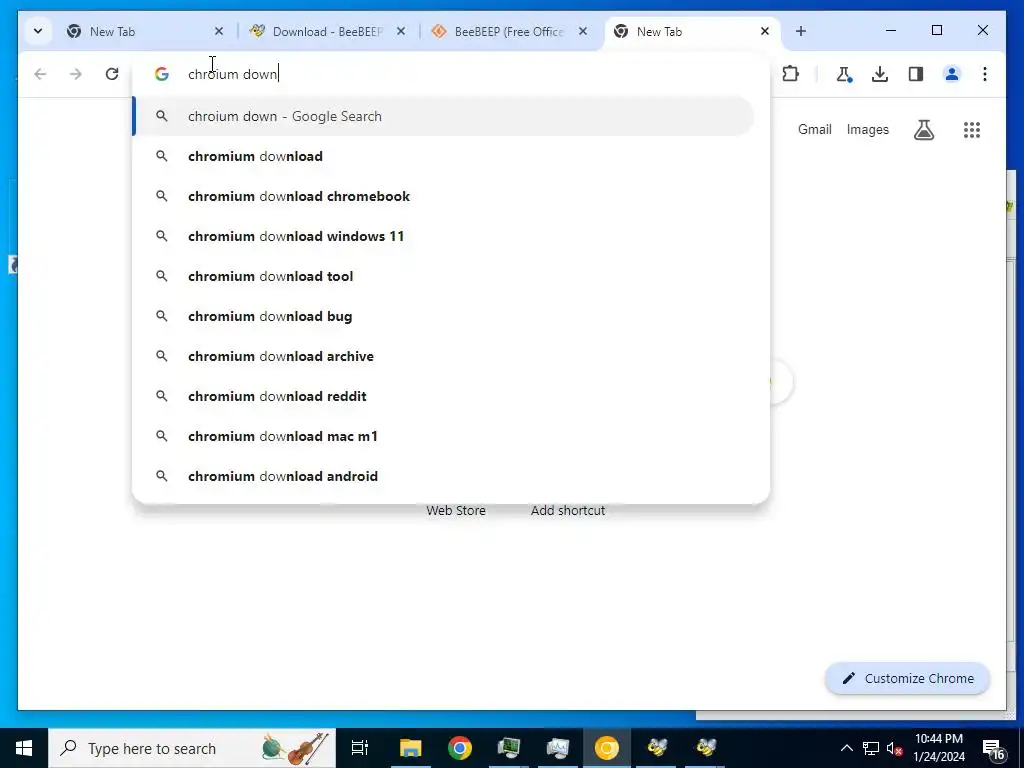Screen dimensions: 1024x768
Task: Choose 'chromium download windows 11' suggestion
Action: [444, 236]
